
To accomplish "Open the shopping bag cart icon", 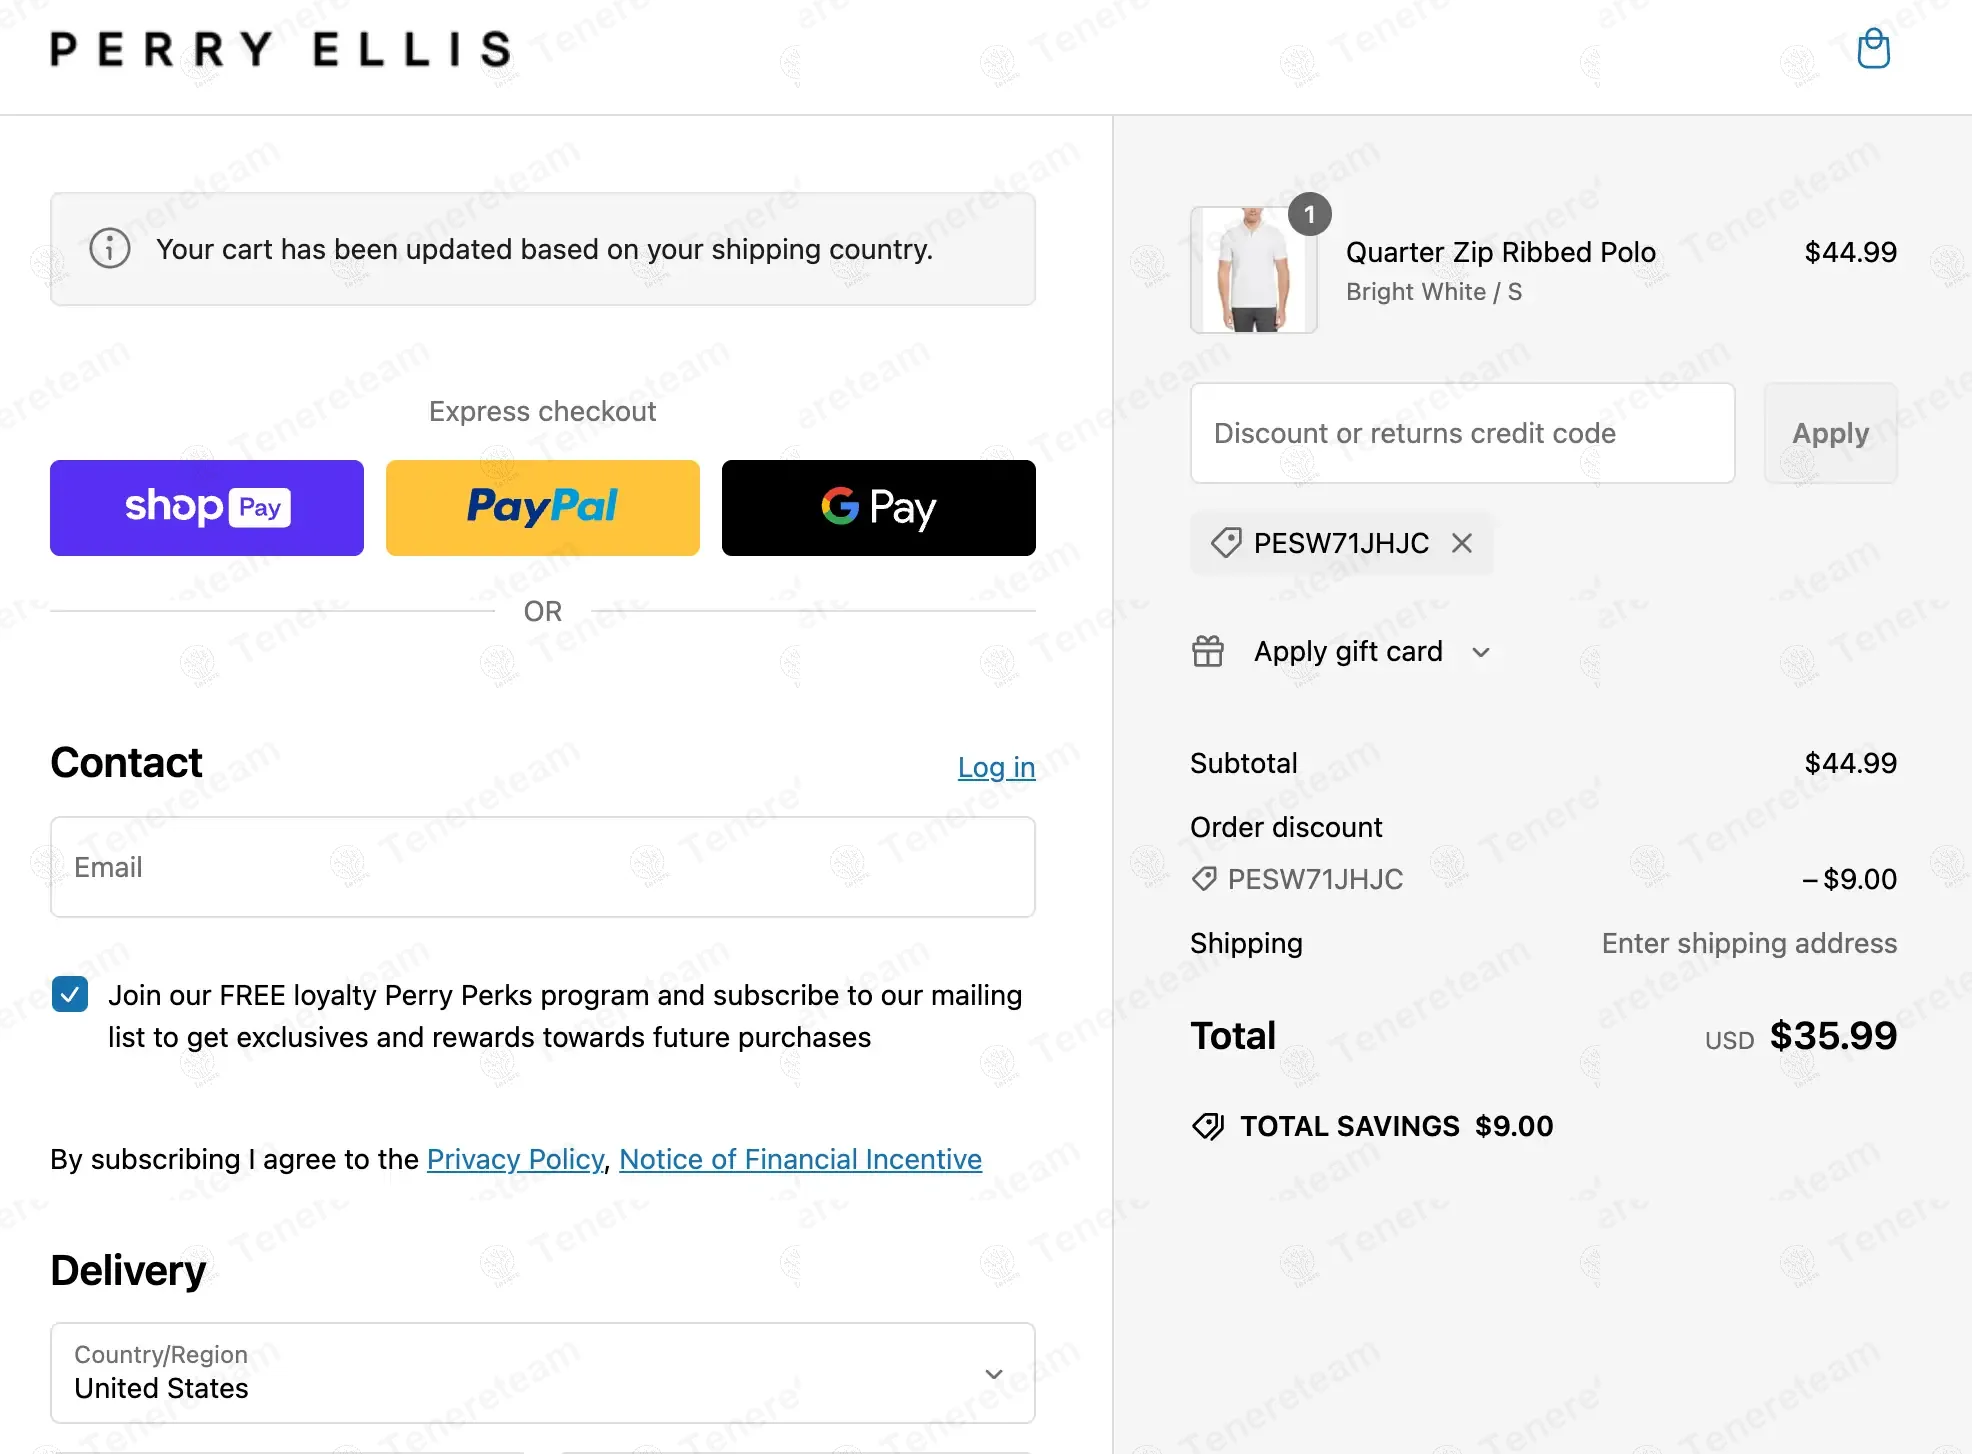I will 1873,48.
